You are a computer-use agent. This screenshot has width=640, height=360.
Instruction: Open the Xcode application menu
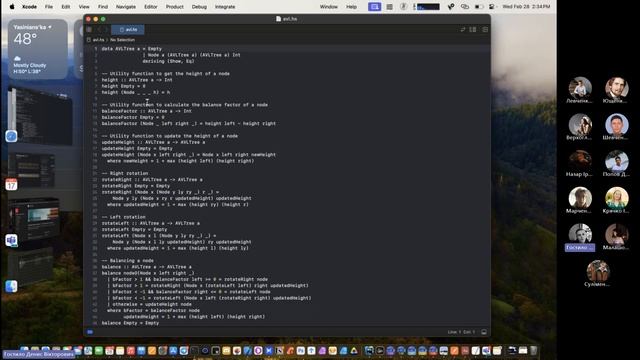coord(29,7)
